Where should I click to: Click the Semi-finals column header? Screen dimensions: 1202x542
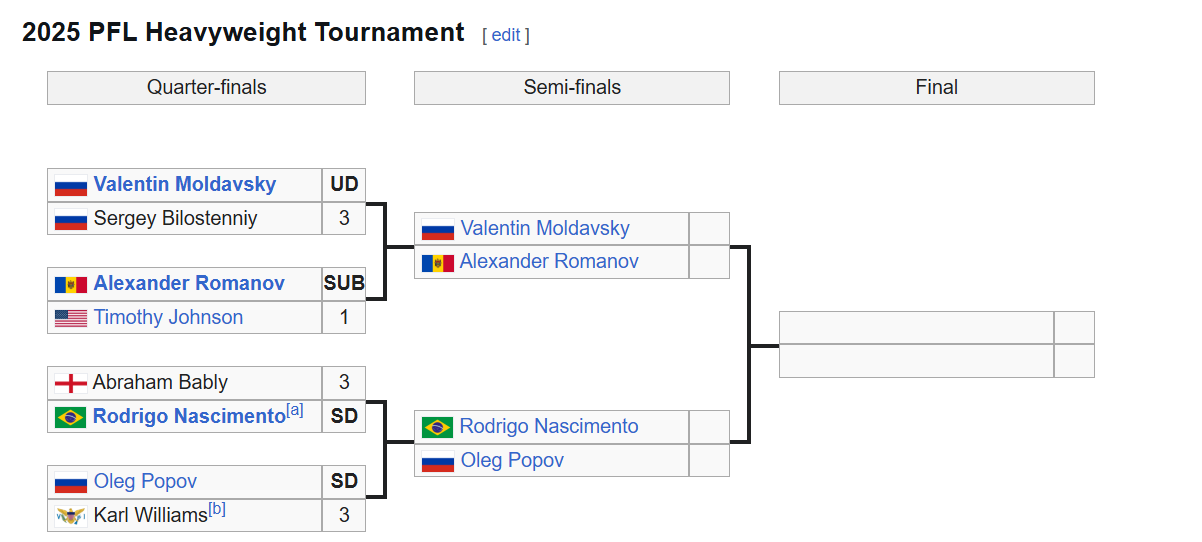(x=572, y=88)
